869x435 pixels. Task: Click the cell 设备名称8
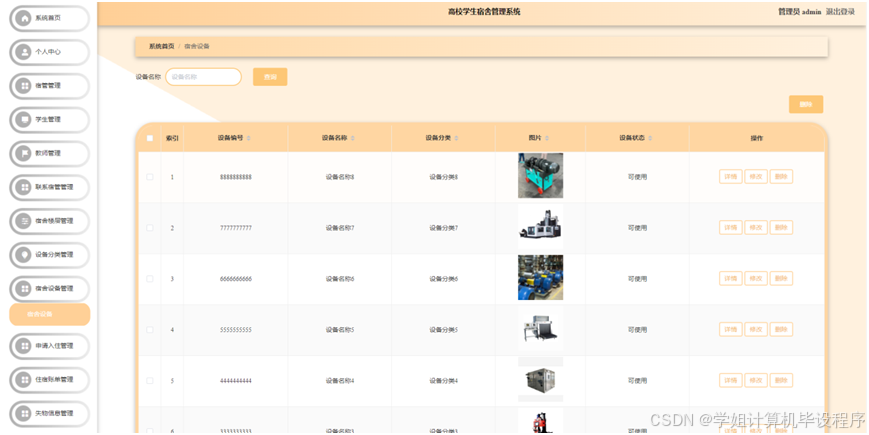tap(340, 177)
